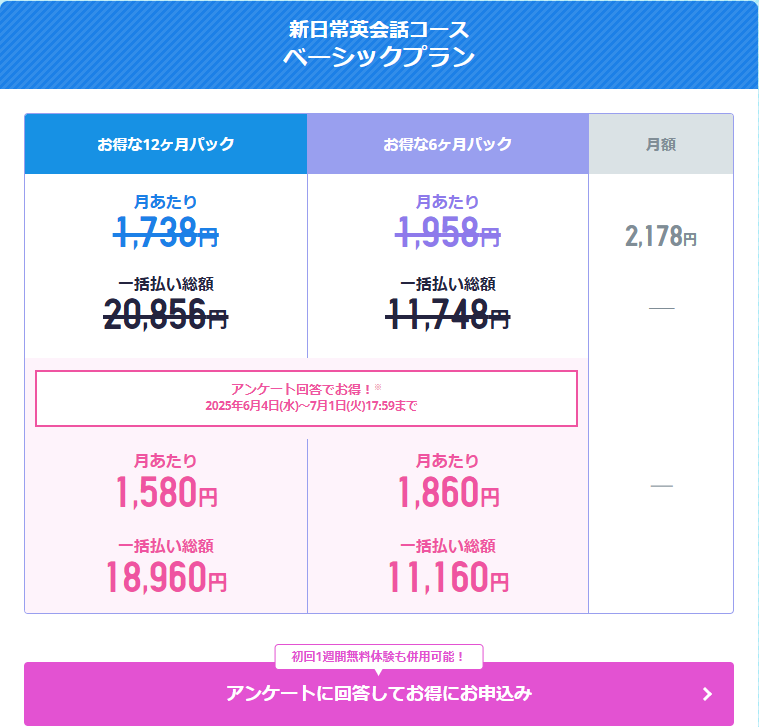The height and width of the screenshot is (727, 759).
Task: Click the struck-through 1,958円 price
Action: 448,232
